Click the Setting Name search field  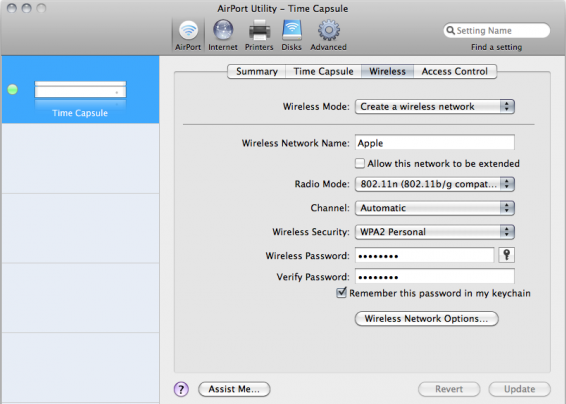(x=497, y=31)
